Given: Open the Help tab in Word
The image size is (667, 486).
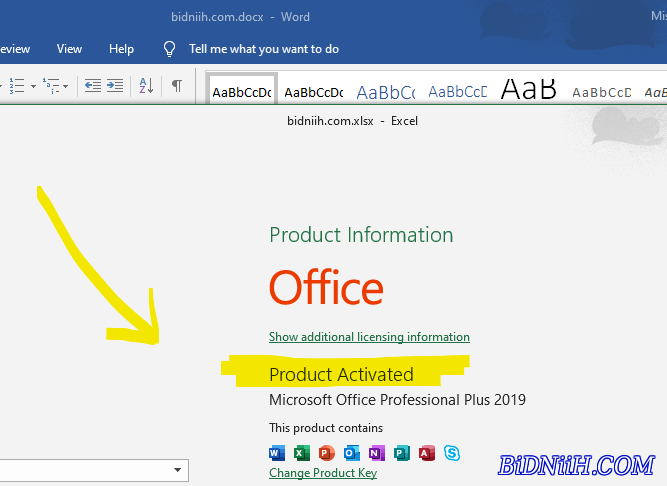Looking at the screenshot, I should (121, 49).
